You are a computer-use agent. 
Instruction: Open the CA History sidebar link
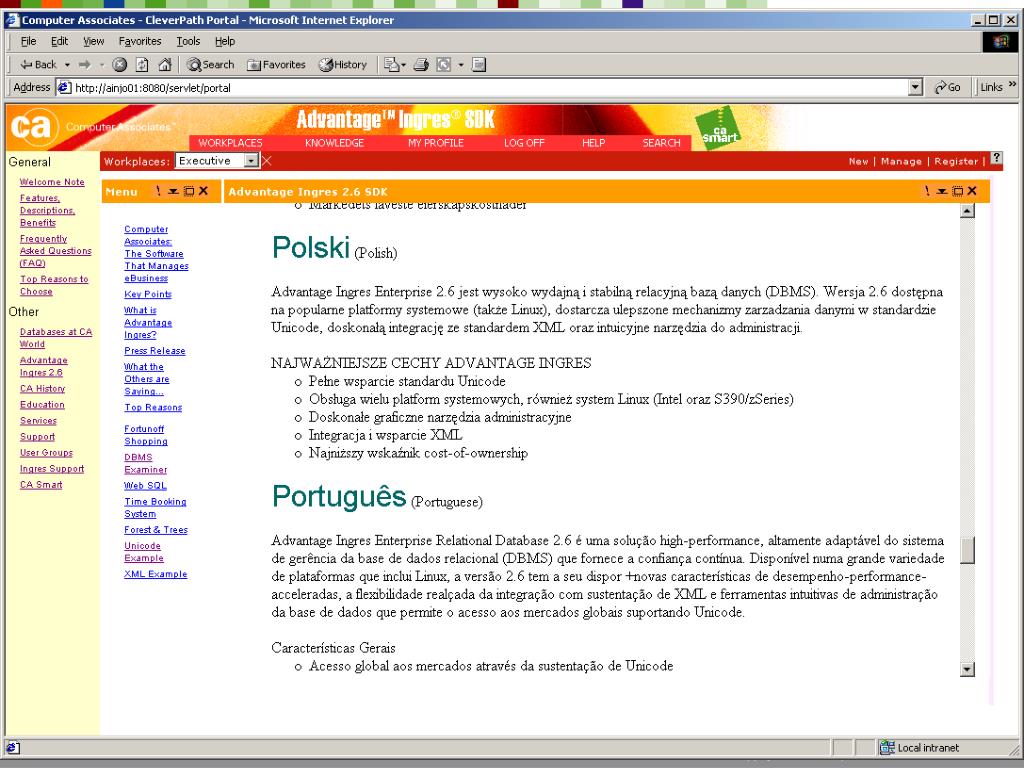click(42, 389)
